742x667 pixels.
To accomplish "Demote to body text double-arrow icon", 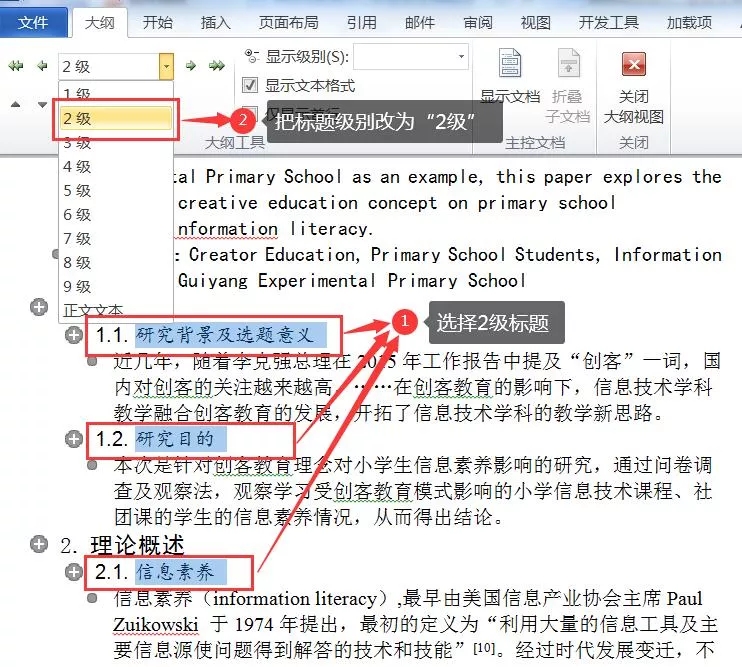I will 217,66.
